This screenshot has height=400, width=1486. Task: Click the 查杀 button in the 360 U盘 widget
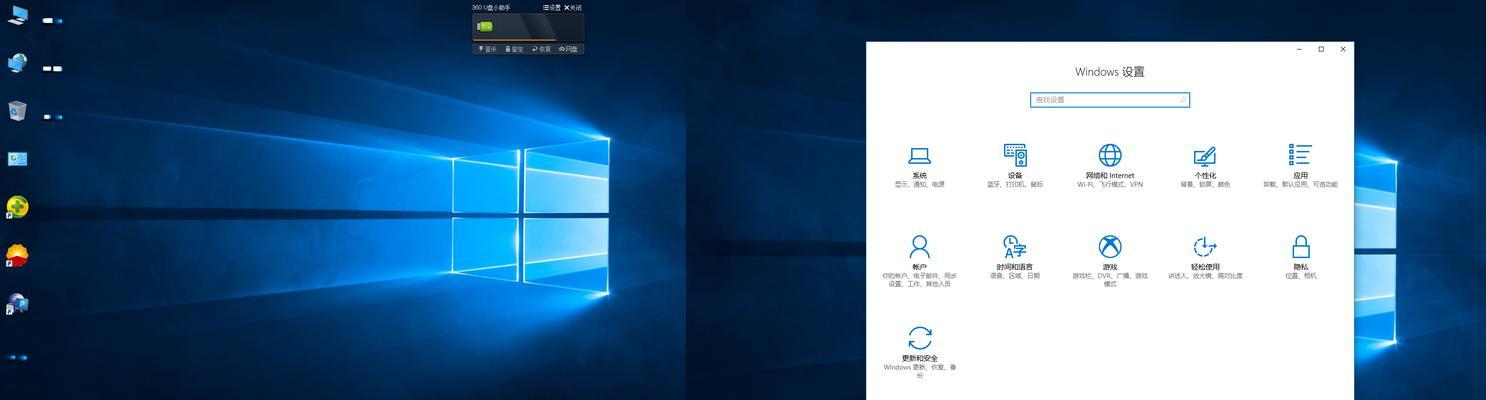[x=487, y=49]
